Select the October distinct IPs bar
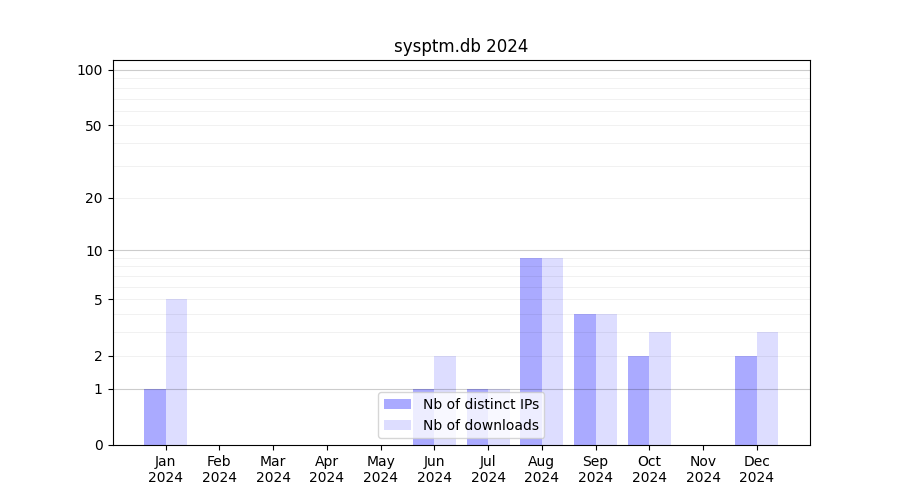900x500 pixels. click(638, 400)
